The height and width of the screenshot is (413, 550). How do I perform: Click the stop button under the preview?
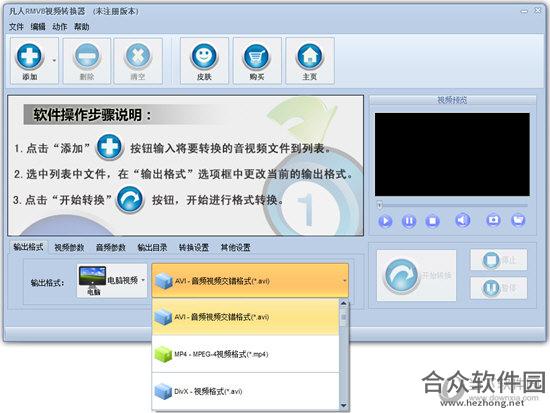[432, 221]
